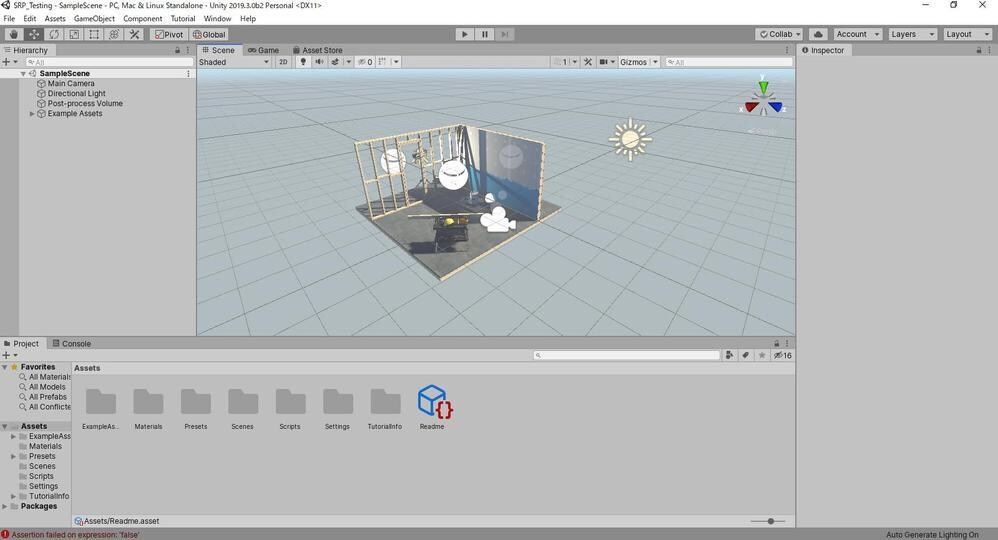Toggle scene lighting with the bulb icon
998x540 pixels.
[303, 62]
